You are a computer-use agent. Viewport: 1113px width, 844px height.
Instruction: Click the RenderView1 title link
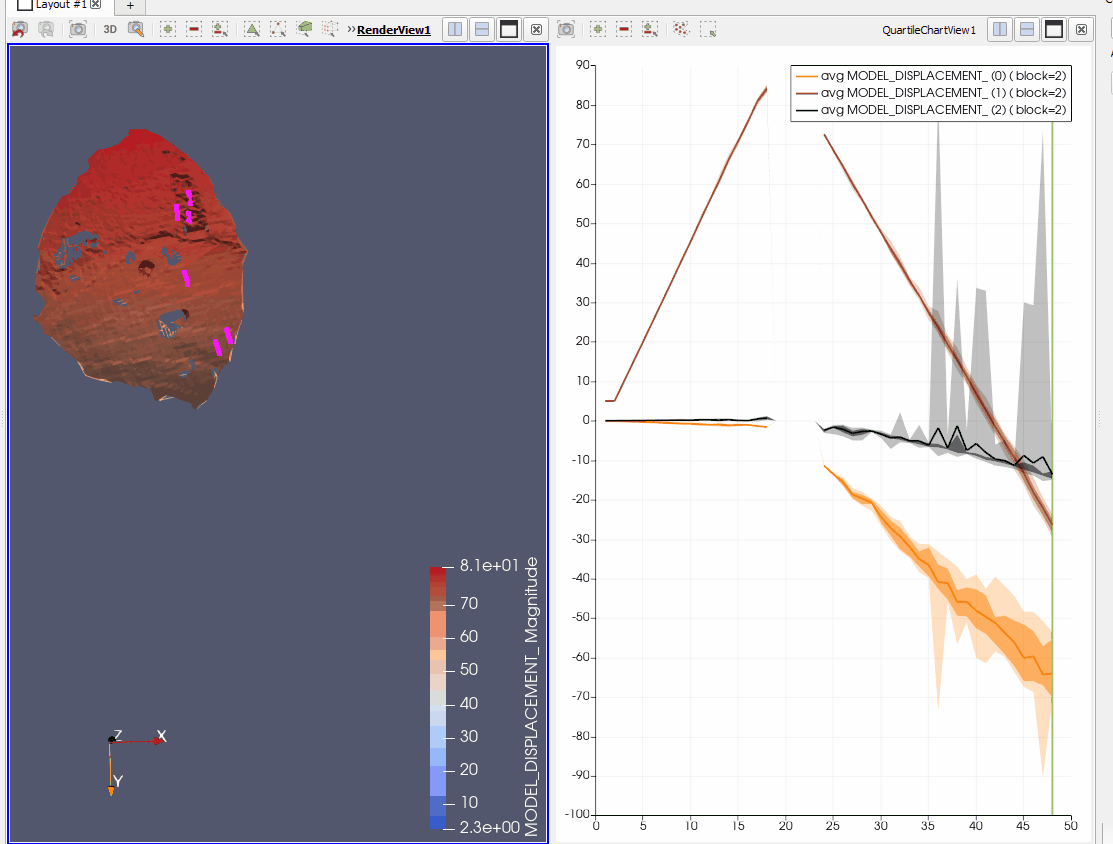tap(394, 30)
